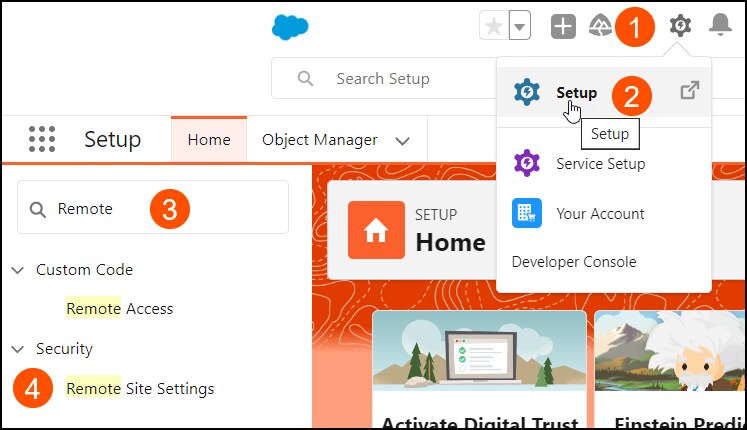Open the notifications bell
The height and width of the screenshot is (430, 747).
point(720,25)
